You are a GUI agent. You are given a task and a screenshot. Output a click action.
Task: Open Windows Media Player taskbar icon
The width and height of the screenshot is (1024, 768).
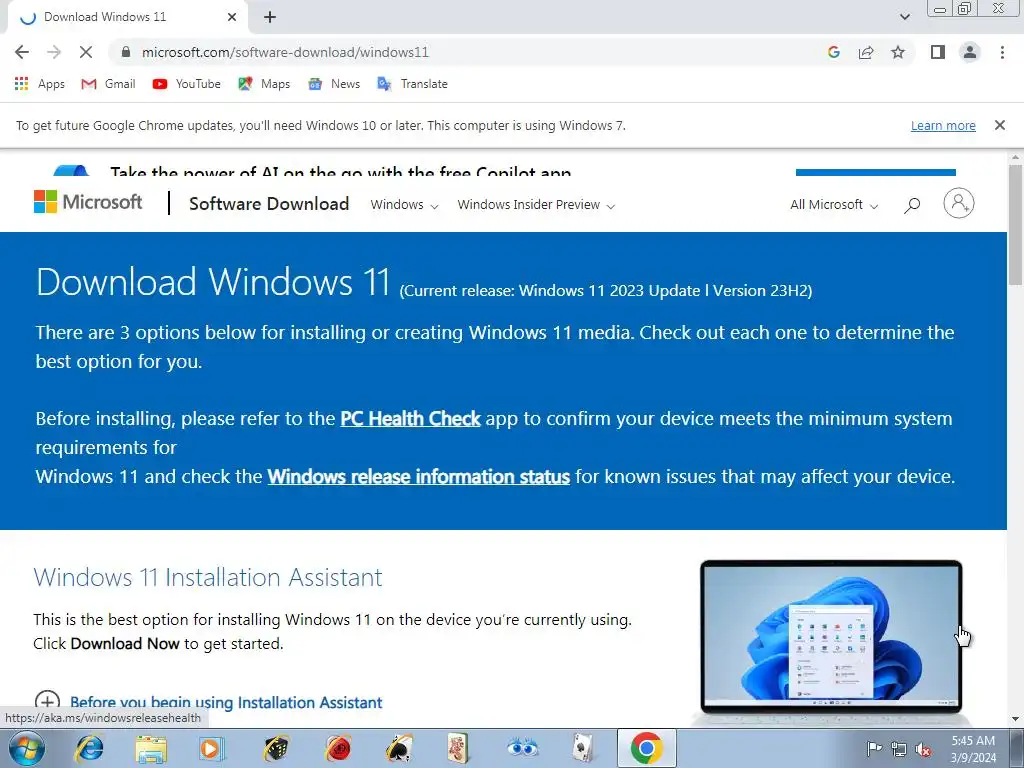[x=212, y=748]
